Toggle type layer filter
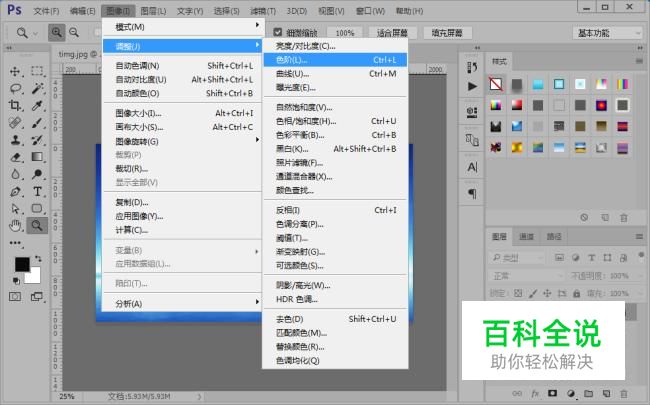 coord(592,257)
